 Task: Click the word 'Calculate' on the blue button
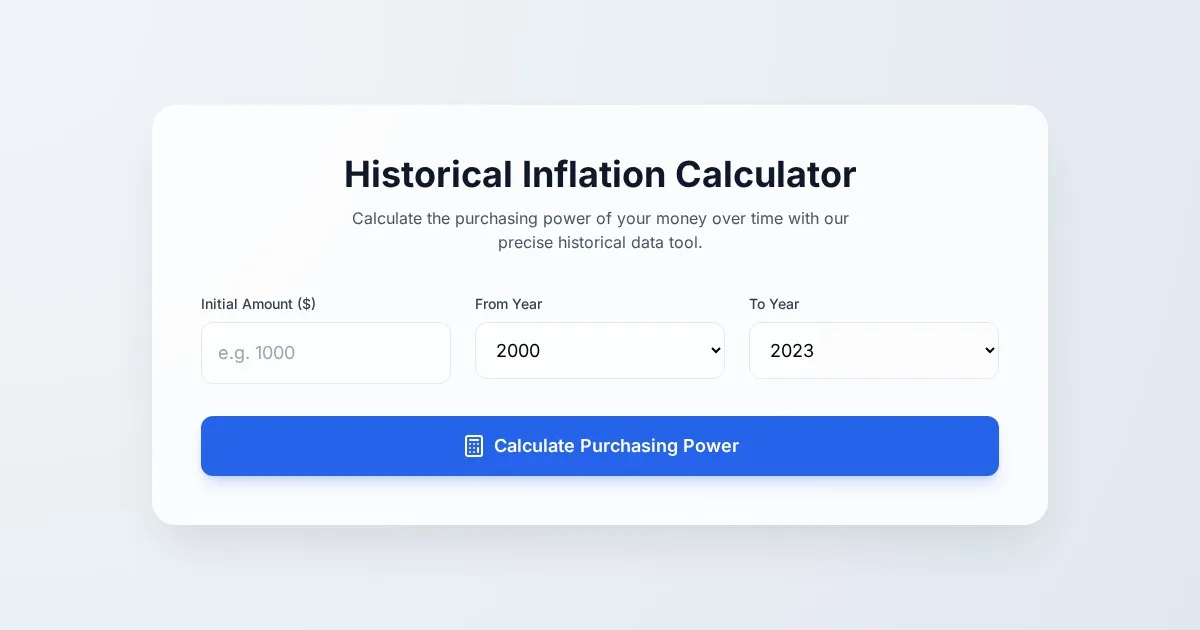[534, 446]
